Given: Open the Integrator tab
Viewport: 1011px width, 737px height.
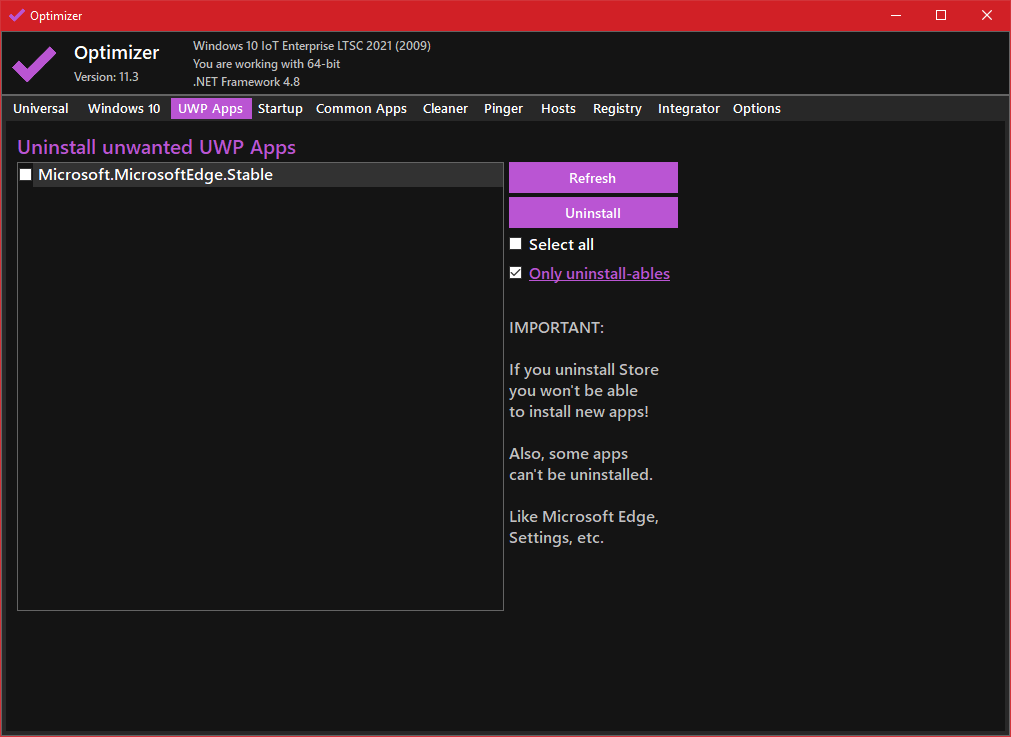Looking at the screenshot, I should tap(688, 109).
